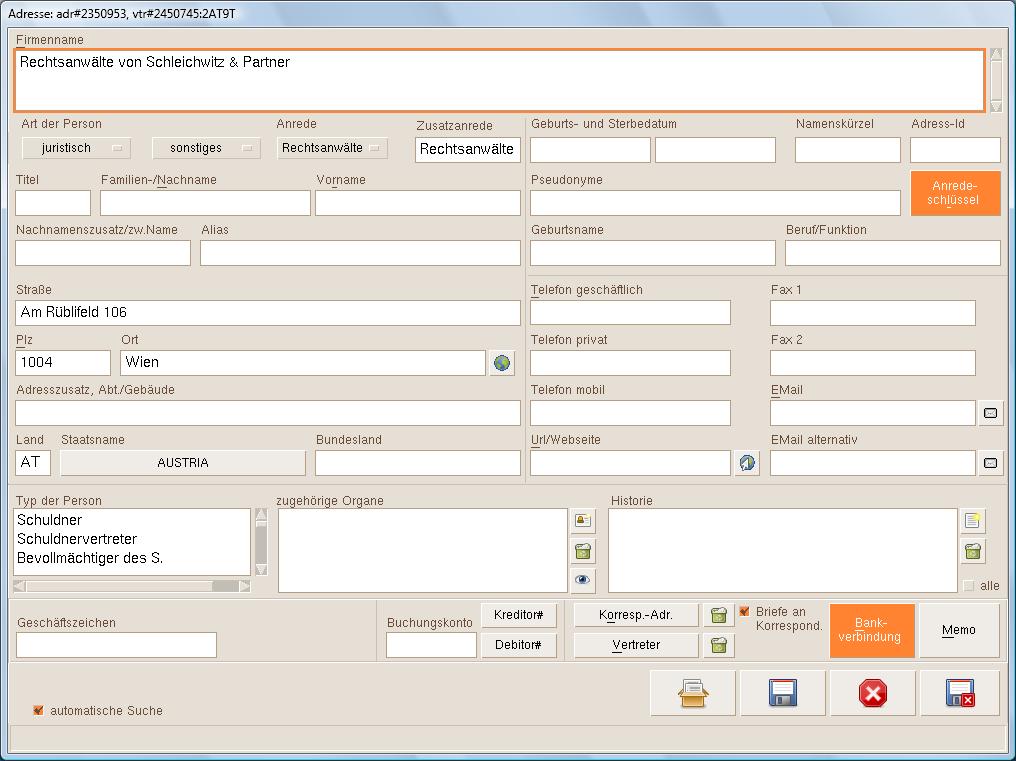Add an organ via the contact card icon
Screen dimensions: 1016x761
(583, 521)
